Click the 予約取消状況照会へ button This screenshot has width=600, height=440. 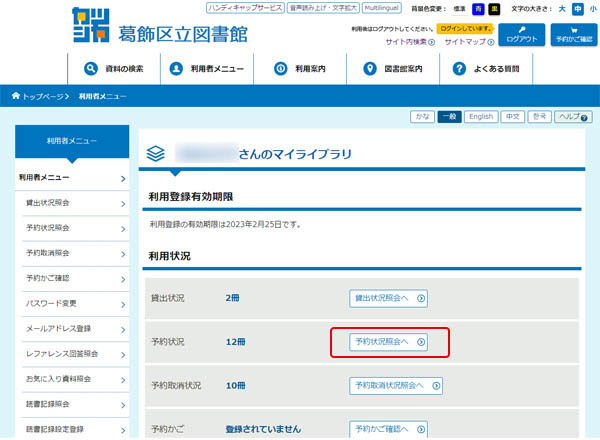point(396,386)
